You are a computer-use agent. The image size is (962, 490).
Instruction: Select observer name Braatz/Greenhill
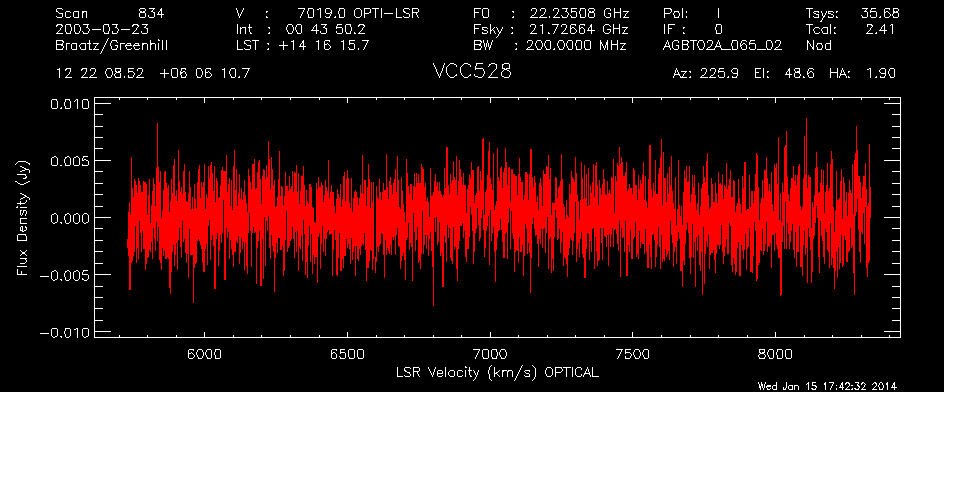pos(111,46)
